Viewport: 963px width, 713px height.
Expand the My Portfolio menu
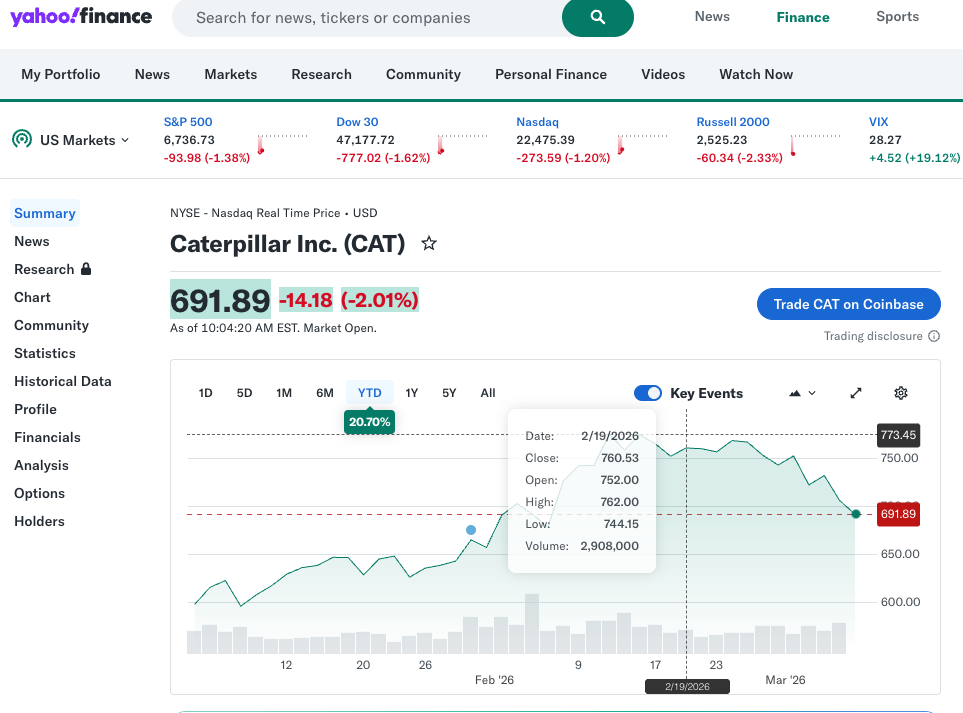(x=61, y=74)
